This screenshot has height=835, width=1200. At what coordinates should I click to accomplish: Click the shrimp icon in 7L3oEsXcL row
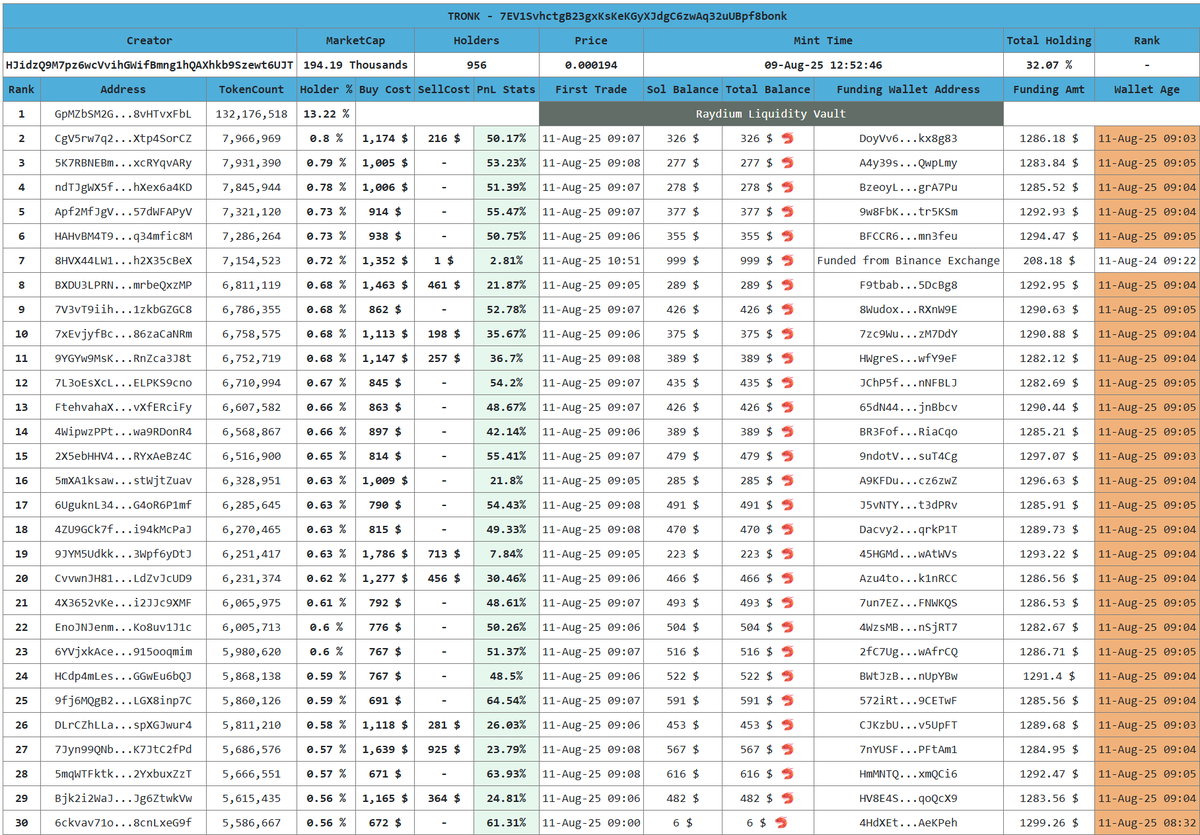(787, 383)
